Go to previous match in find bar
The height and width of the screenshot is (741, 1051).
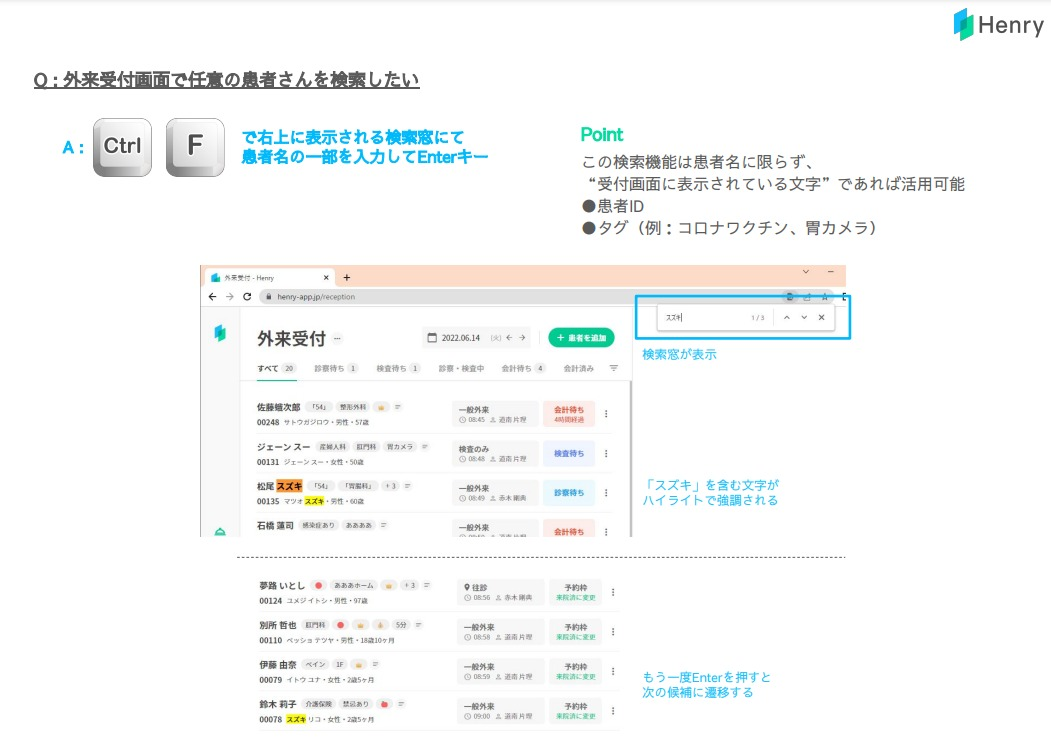[787, 318]
